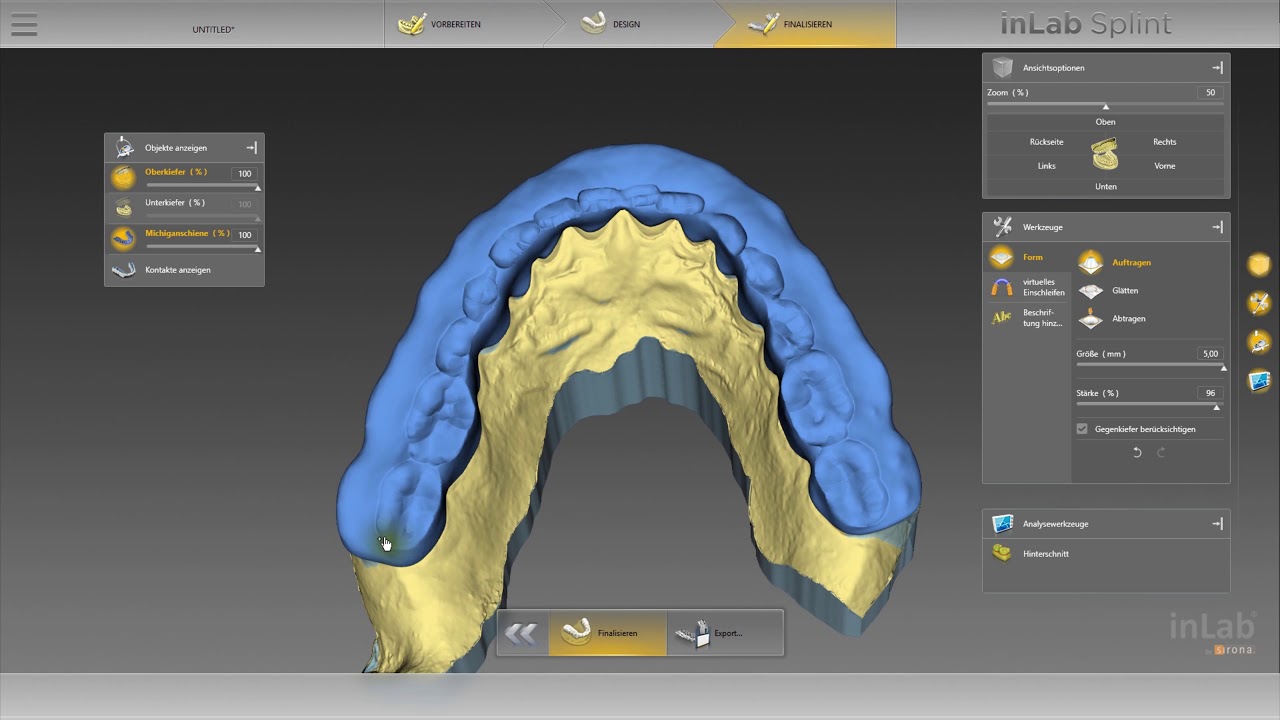
Task: Click the view cube model icon
Action: [x=1105, y=154]
